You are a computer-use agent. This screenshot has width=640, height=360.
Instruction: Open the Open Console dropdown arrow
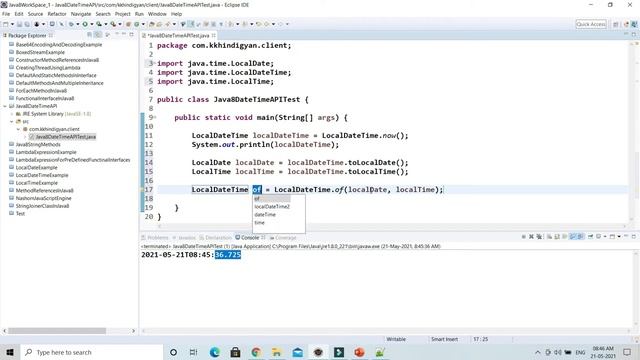(x=619, y=236)
